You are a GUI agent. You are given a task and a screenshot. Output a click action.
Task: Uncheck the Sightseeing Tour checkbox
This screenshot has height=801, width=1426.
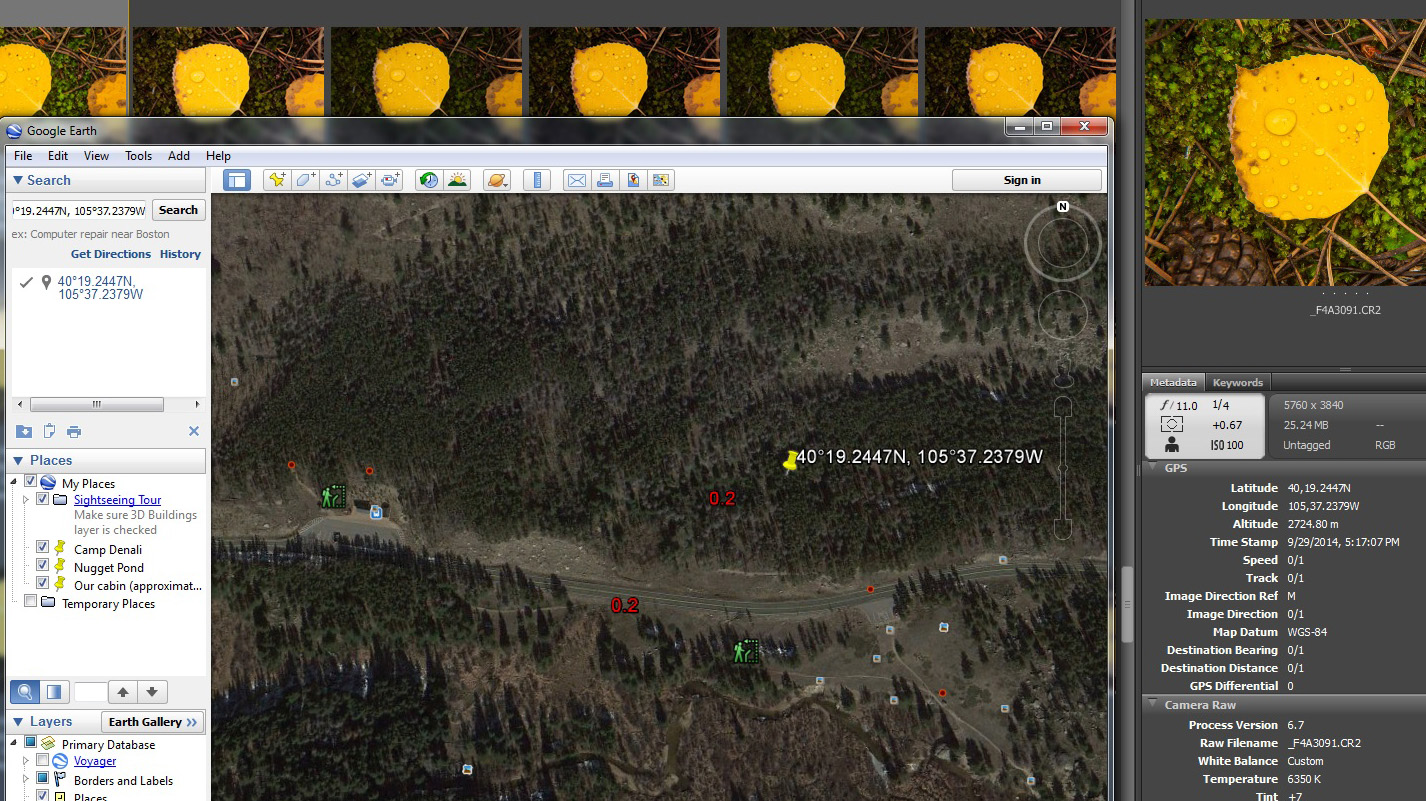pyautogui.click(x=42, y=499)
